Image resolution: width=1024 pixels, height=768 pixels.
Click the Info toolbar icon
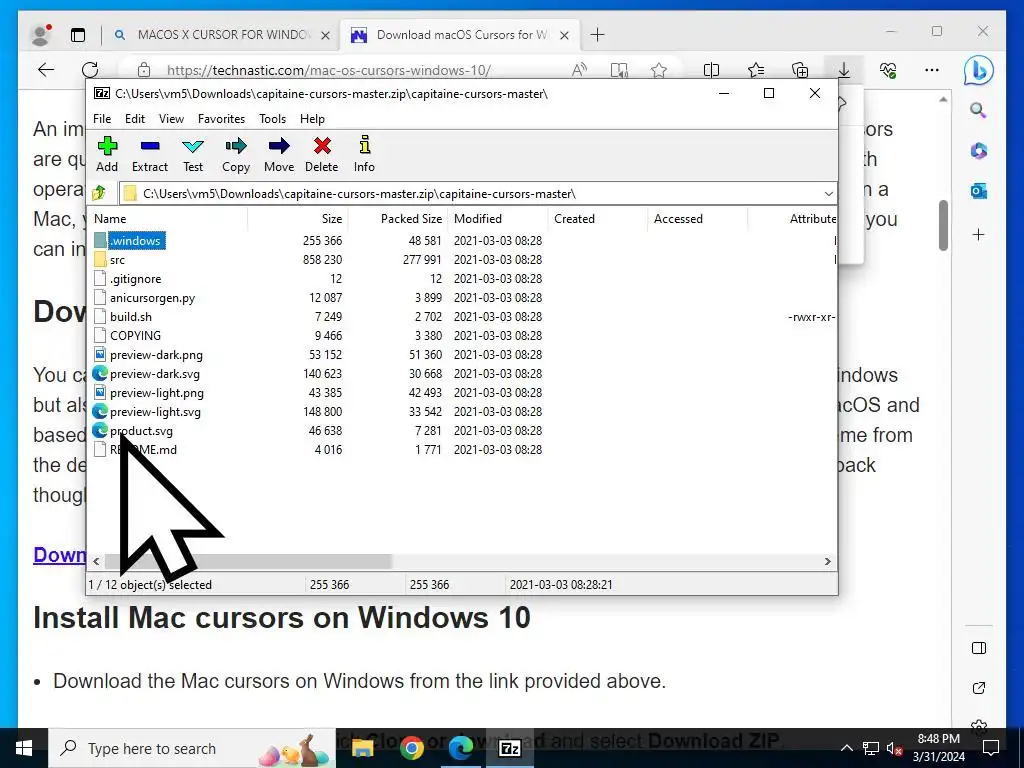pos(364,154)
